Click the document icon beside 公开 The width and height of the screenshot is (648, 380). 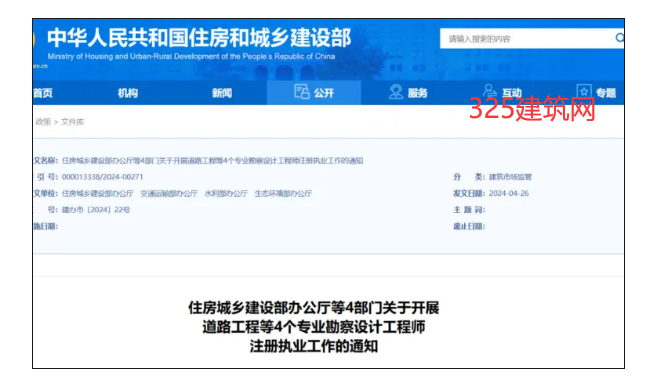pyautogui.click(x=302, y=92)
